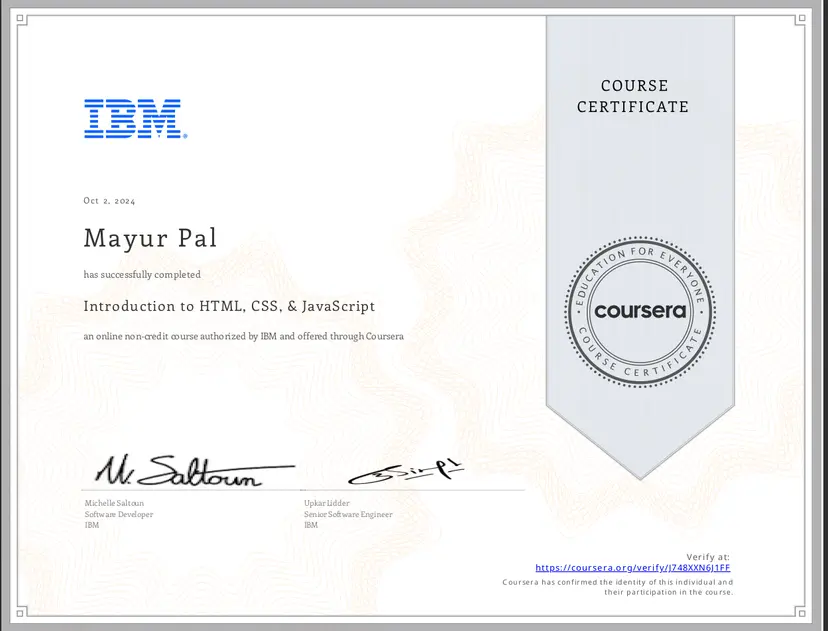Click the IBM logo
The width and height of the screenshot is (828, 631).
pyautogui.click(x=135, y=120)
